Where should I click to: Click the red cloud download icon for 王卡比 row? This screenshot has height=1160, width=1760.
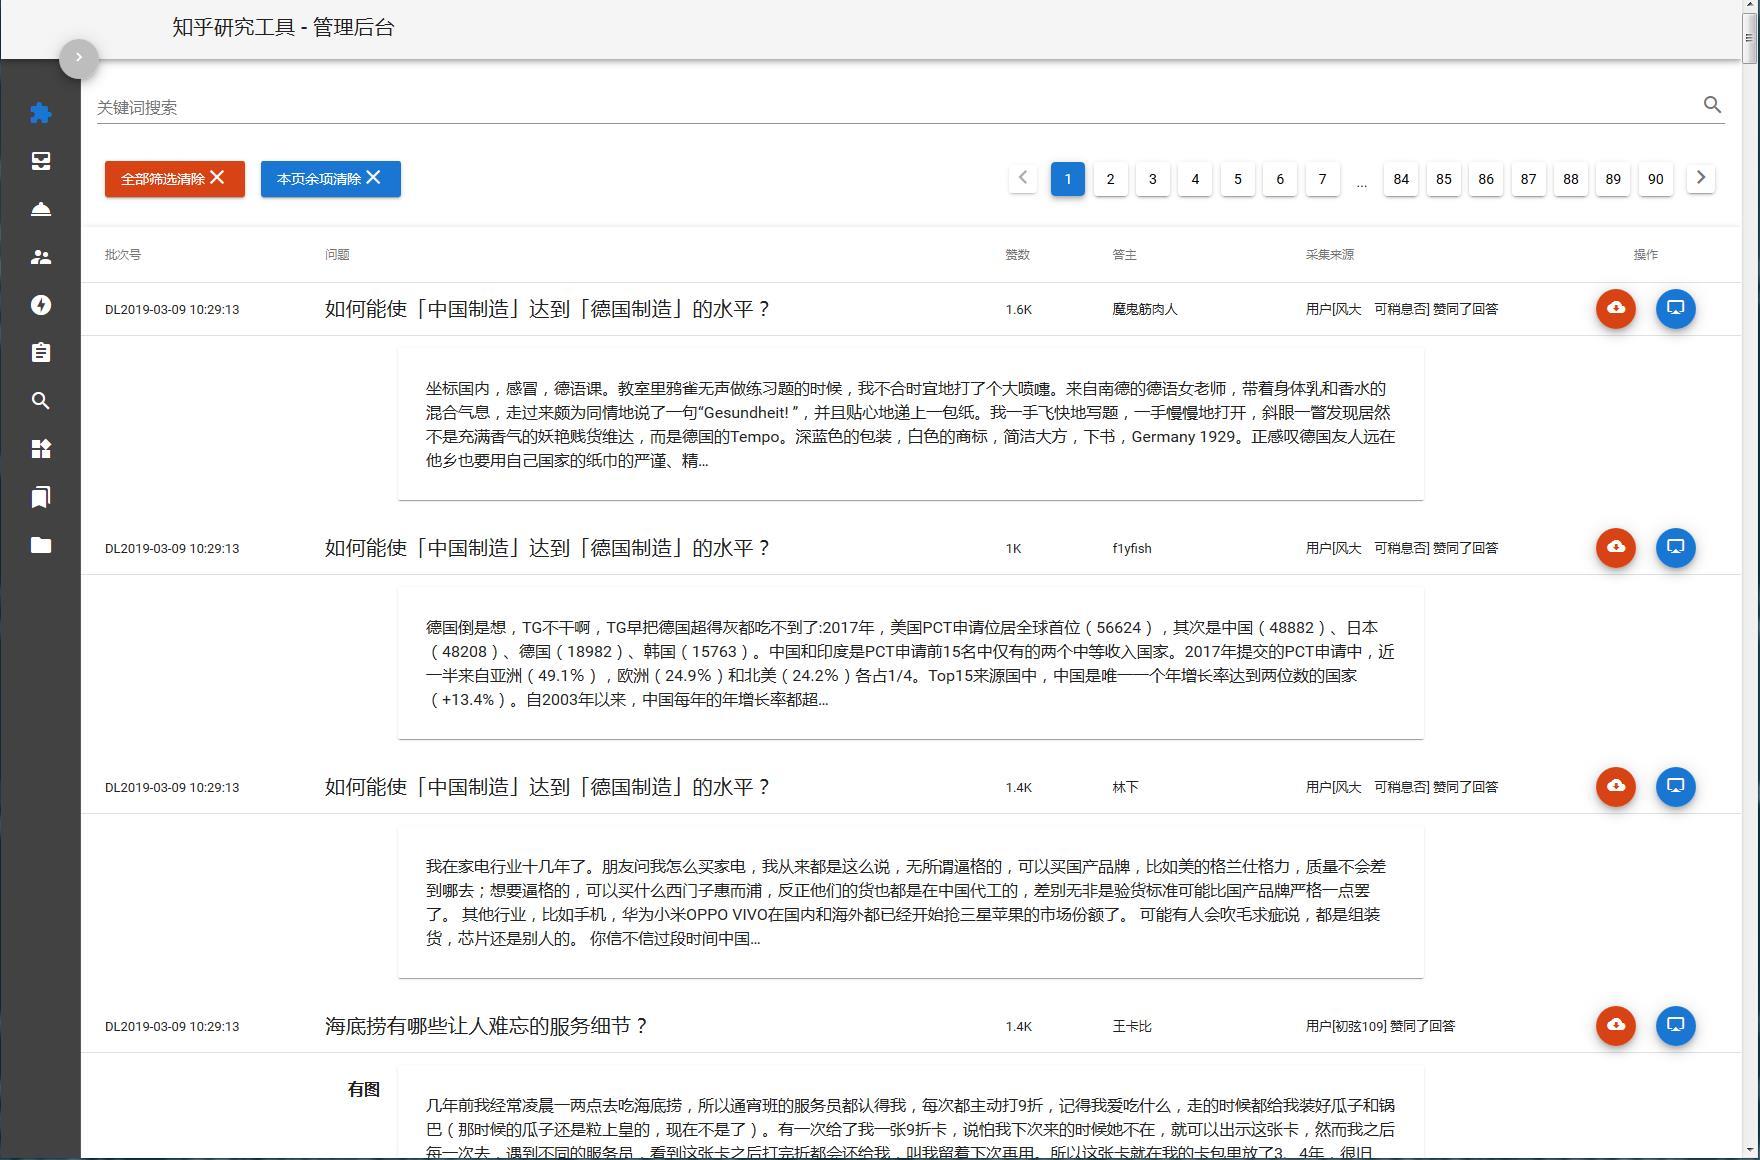(1616, 1025)
